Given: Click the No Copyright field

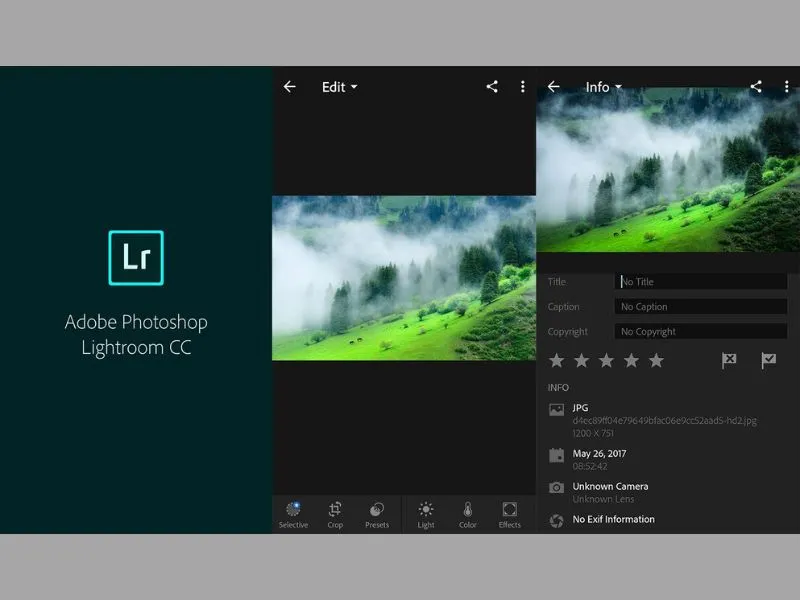Looking at the screenshot, I should tap(701, 332).
